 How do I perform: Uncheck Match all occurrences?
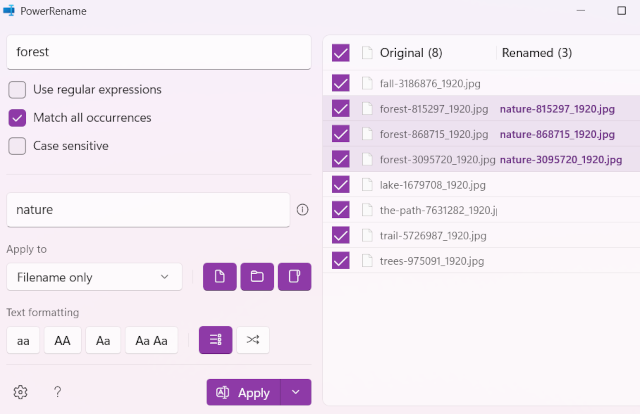coord(17,118)
